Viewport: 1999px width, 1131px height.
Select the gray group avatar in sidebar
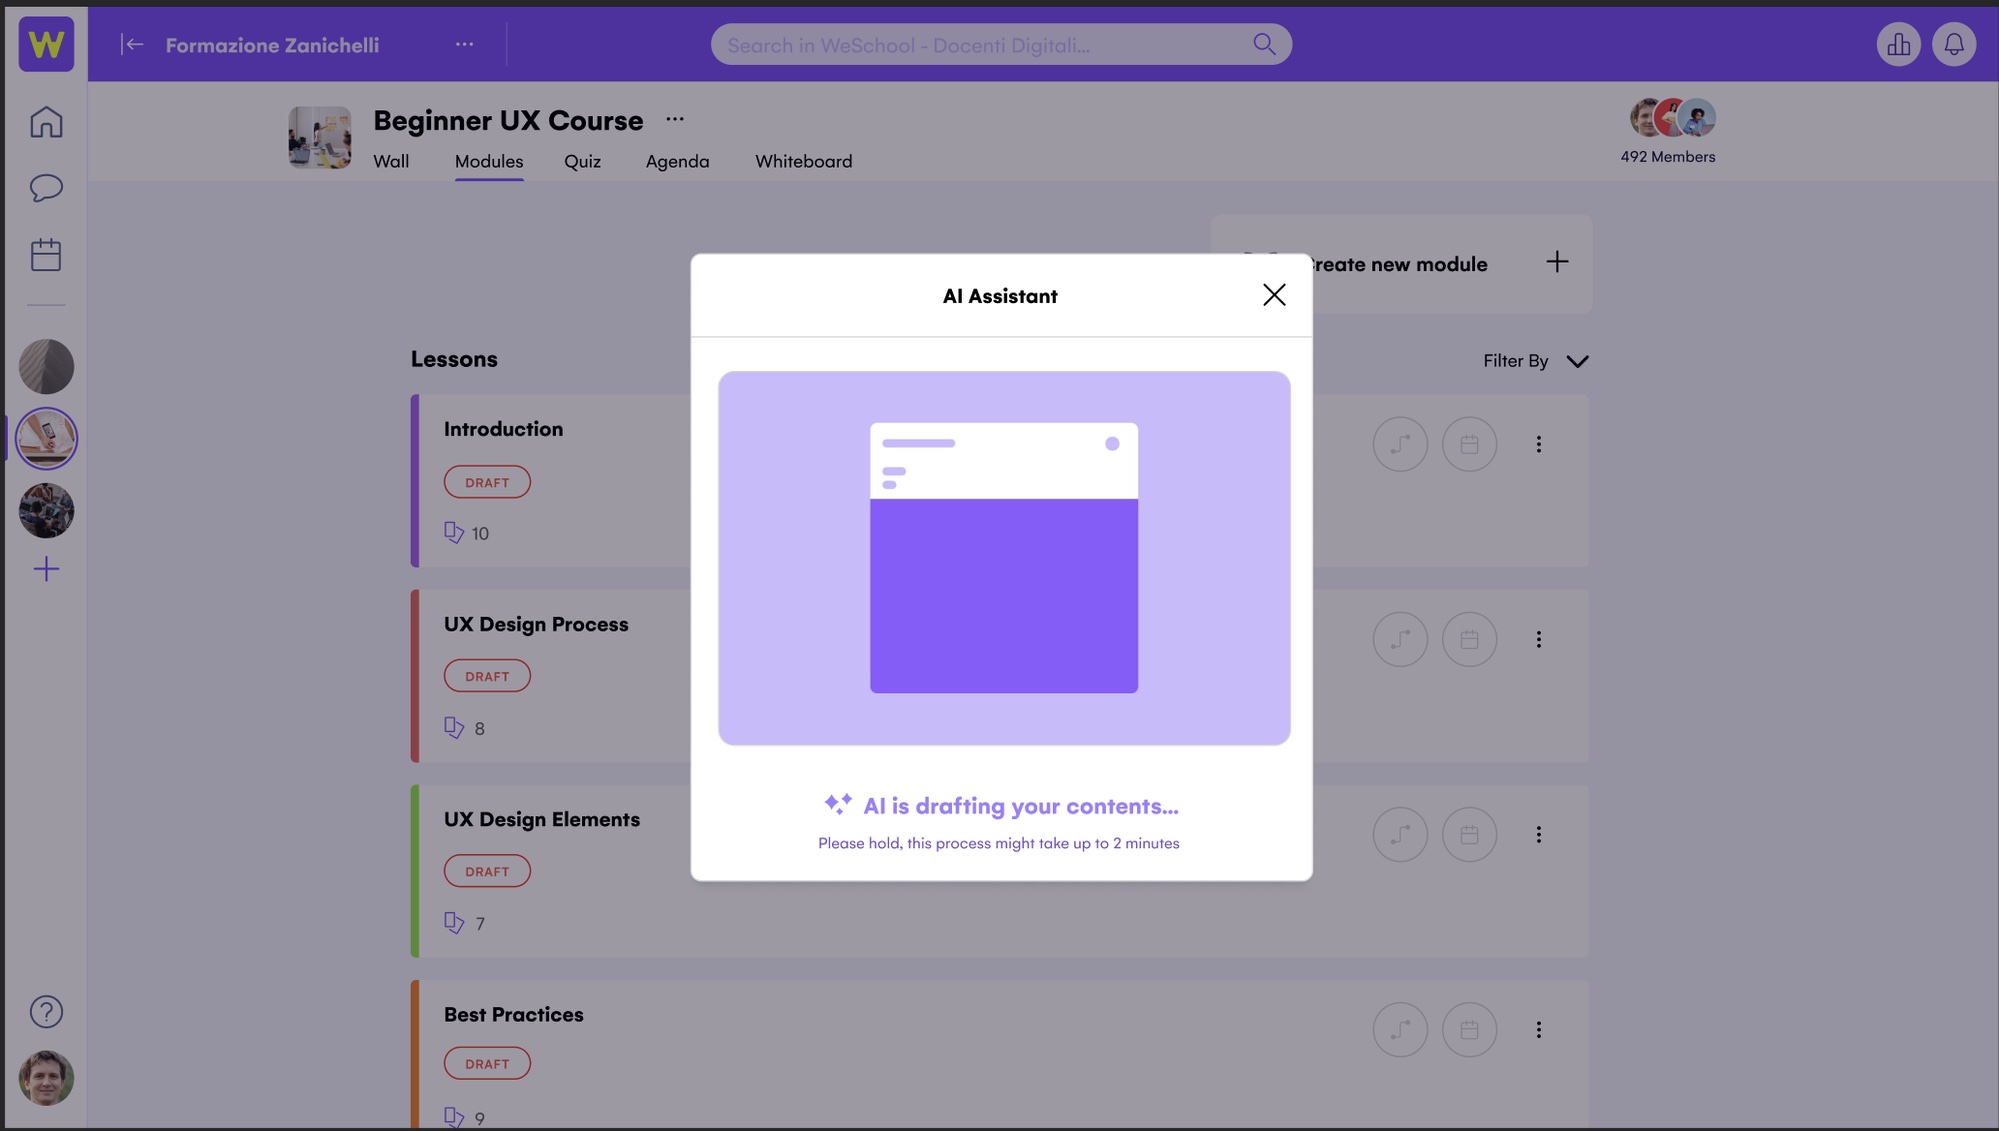click(46, 366)
